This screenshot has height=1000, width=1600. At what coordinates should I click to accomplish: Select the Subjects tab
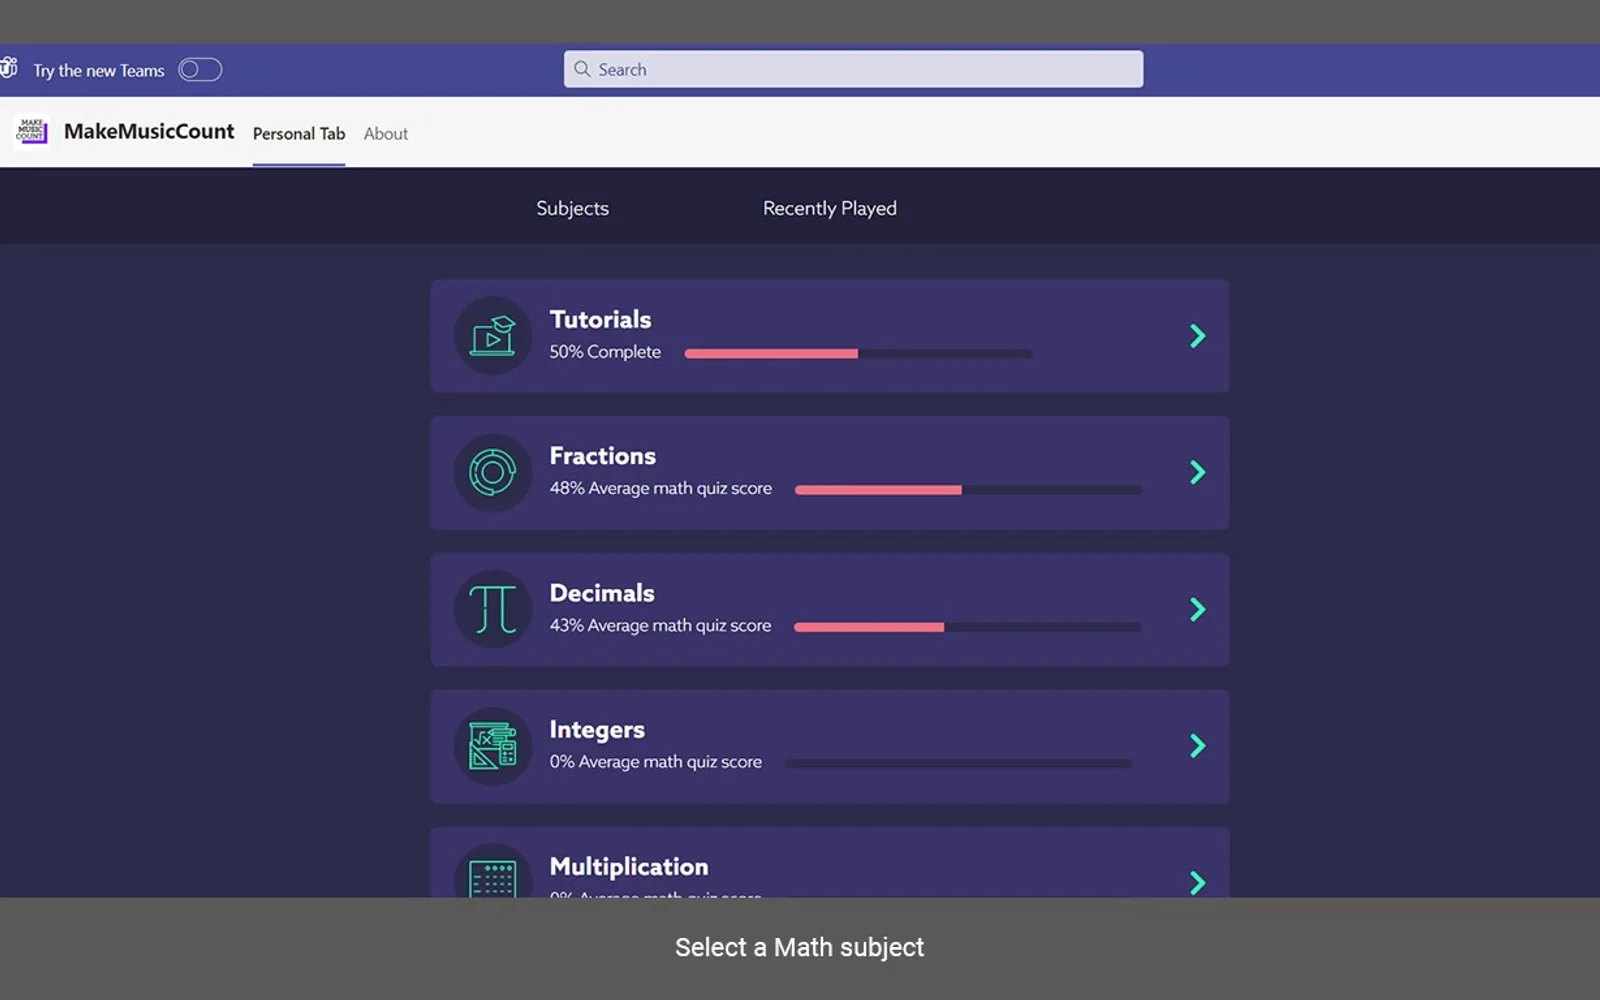coord(572,208)
